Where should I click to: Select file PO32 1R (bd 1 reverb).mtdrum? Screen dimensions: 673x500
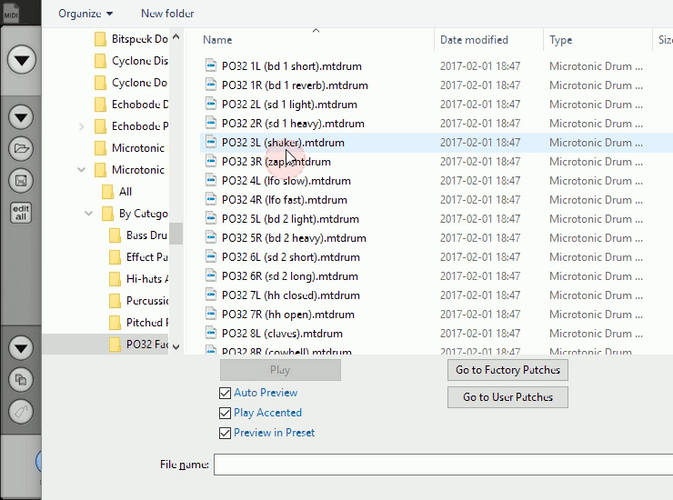point(295,85)
